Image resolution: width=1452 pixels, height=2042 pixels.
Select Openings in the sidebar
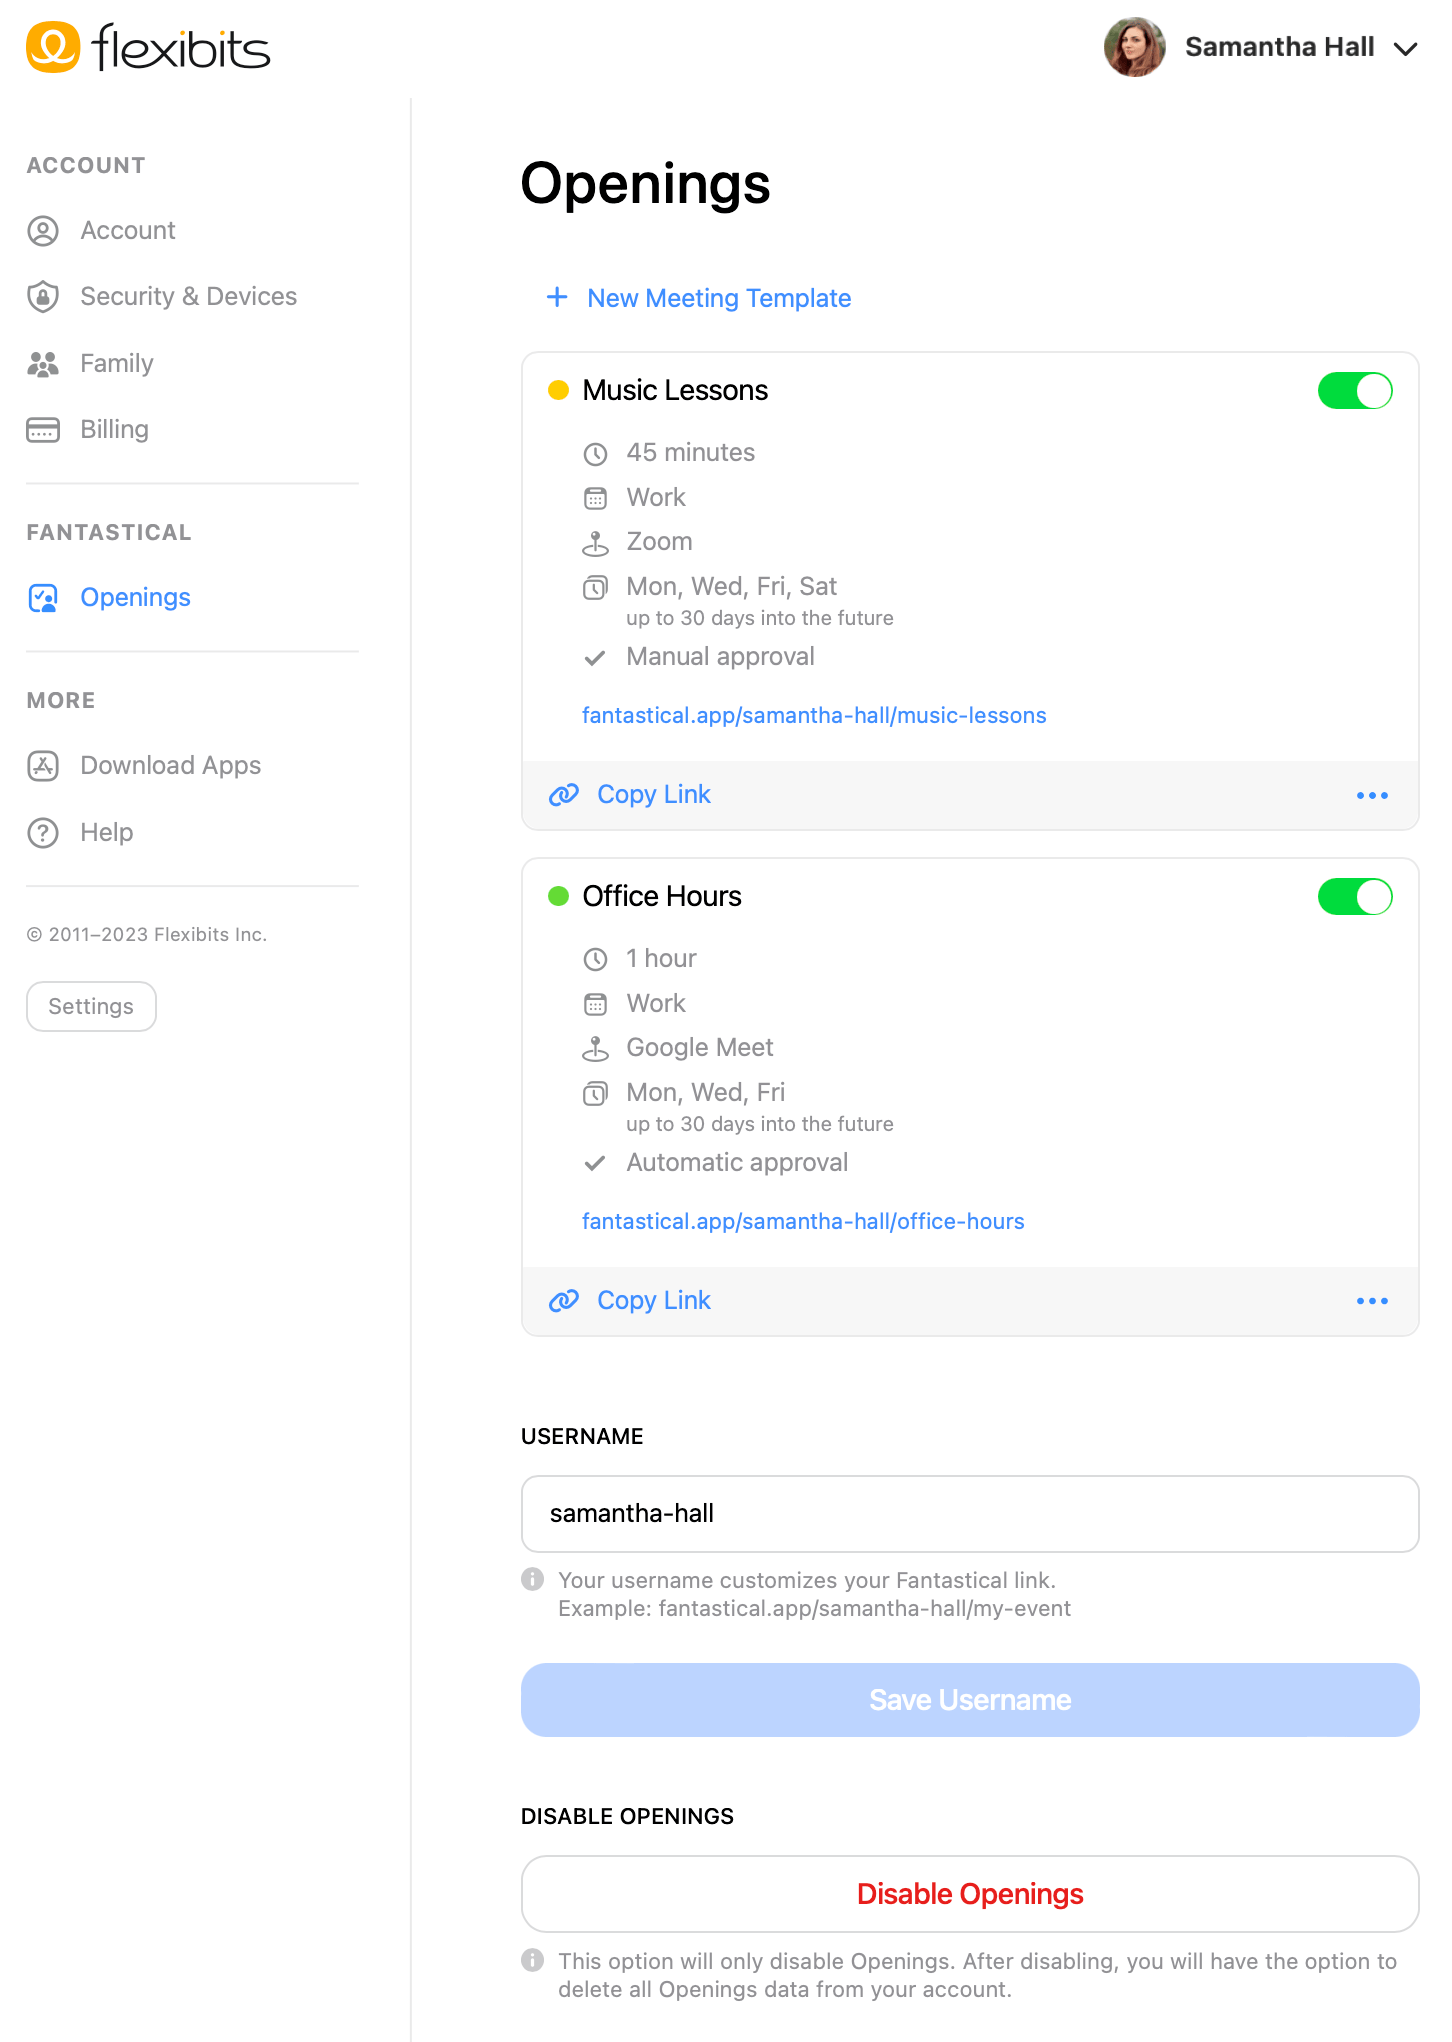pyautogui.click(x=136, y=598)
